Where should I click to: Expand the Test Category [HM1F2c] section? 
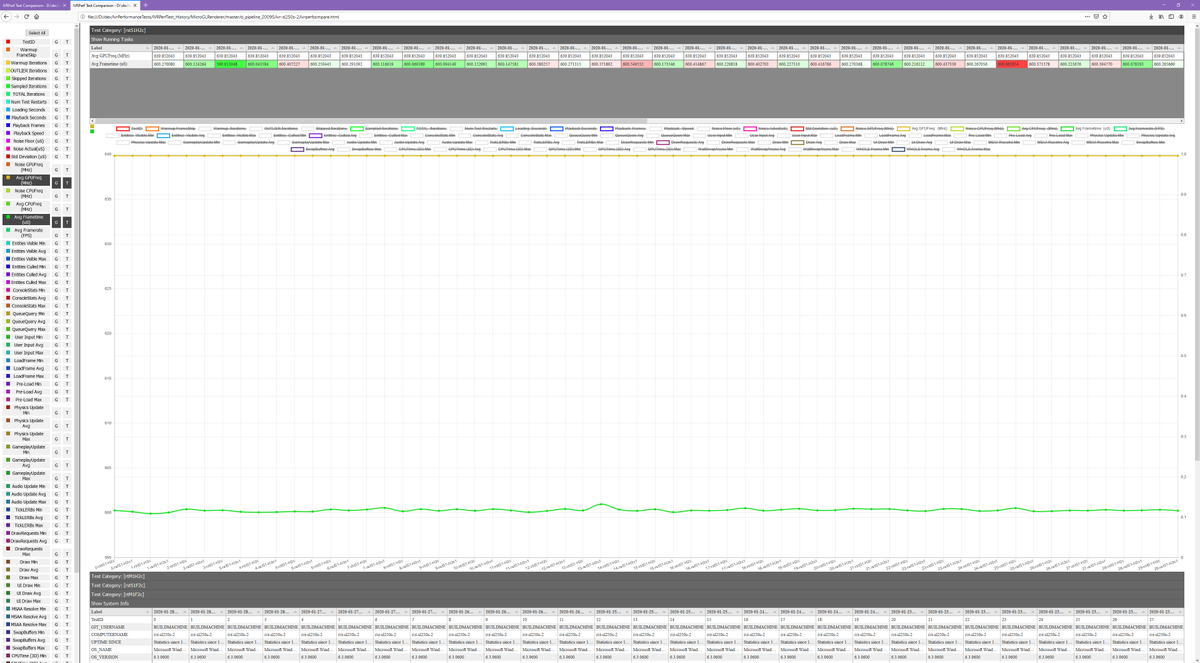(x=636, y=594)
